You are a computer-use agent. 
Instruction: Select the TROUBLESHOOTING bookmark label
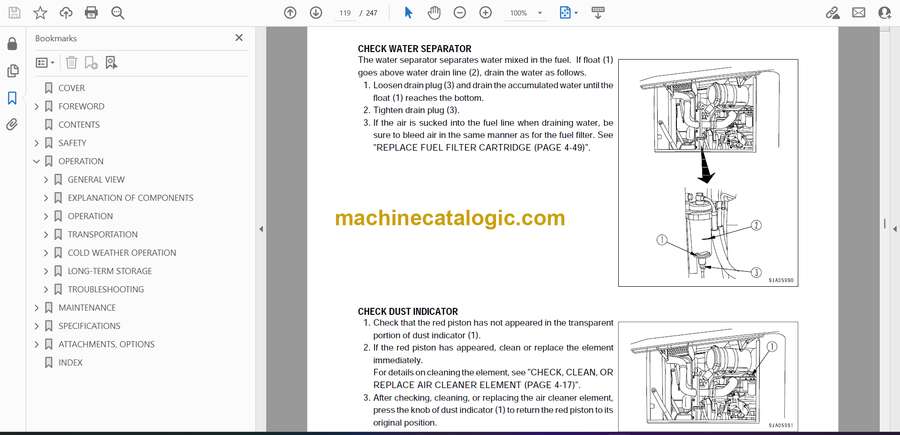click(106, 289)
